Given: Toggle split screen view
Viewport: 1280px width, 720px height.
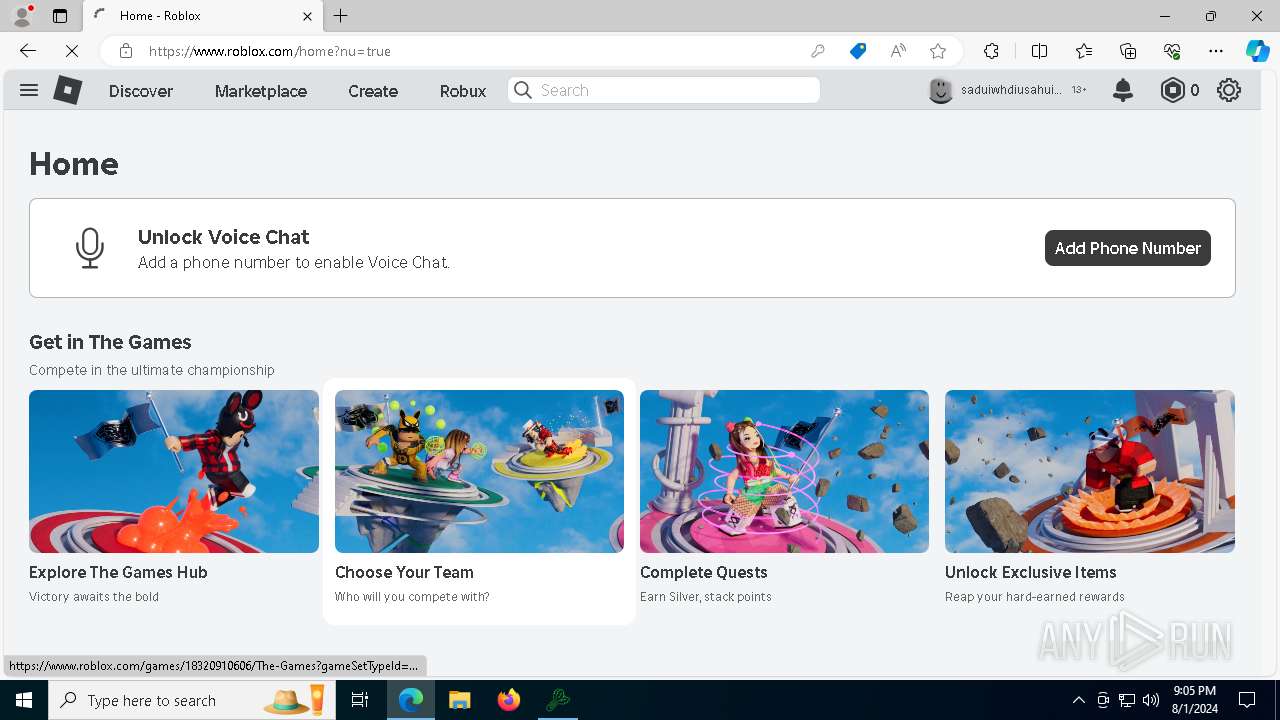Looking at the screenshot, I should (x=1039, y=51).
